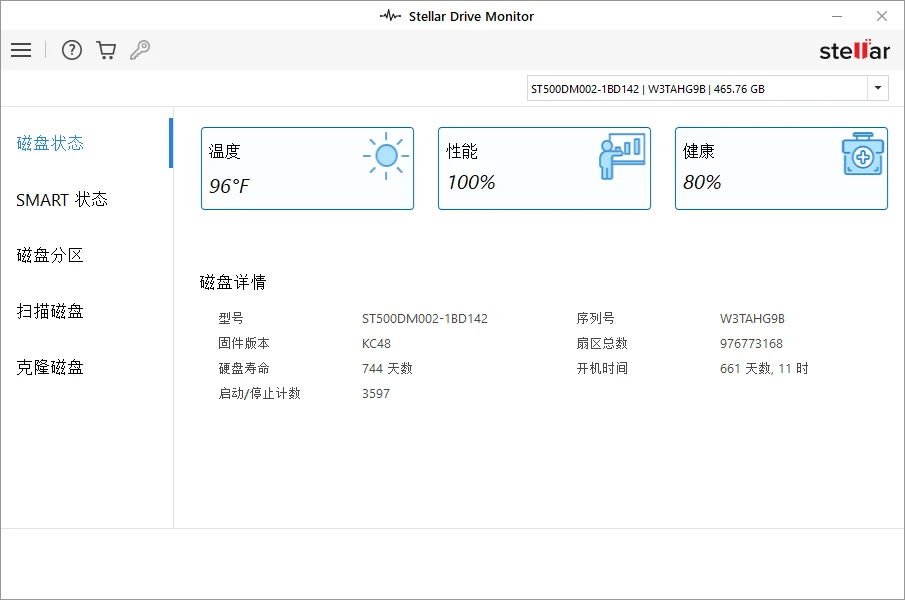
Task: Click the shopping cart purchase icon
Action: [106, 50]
